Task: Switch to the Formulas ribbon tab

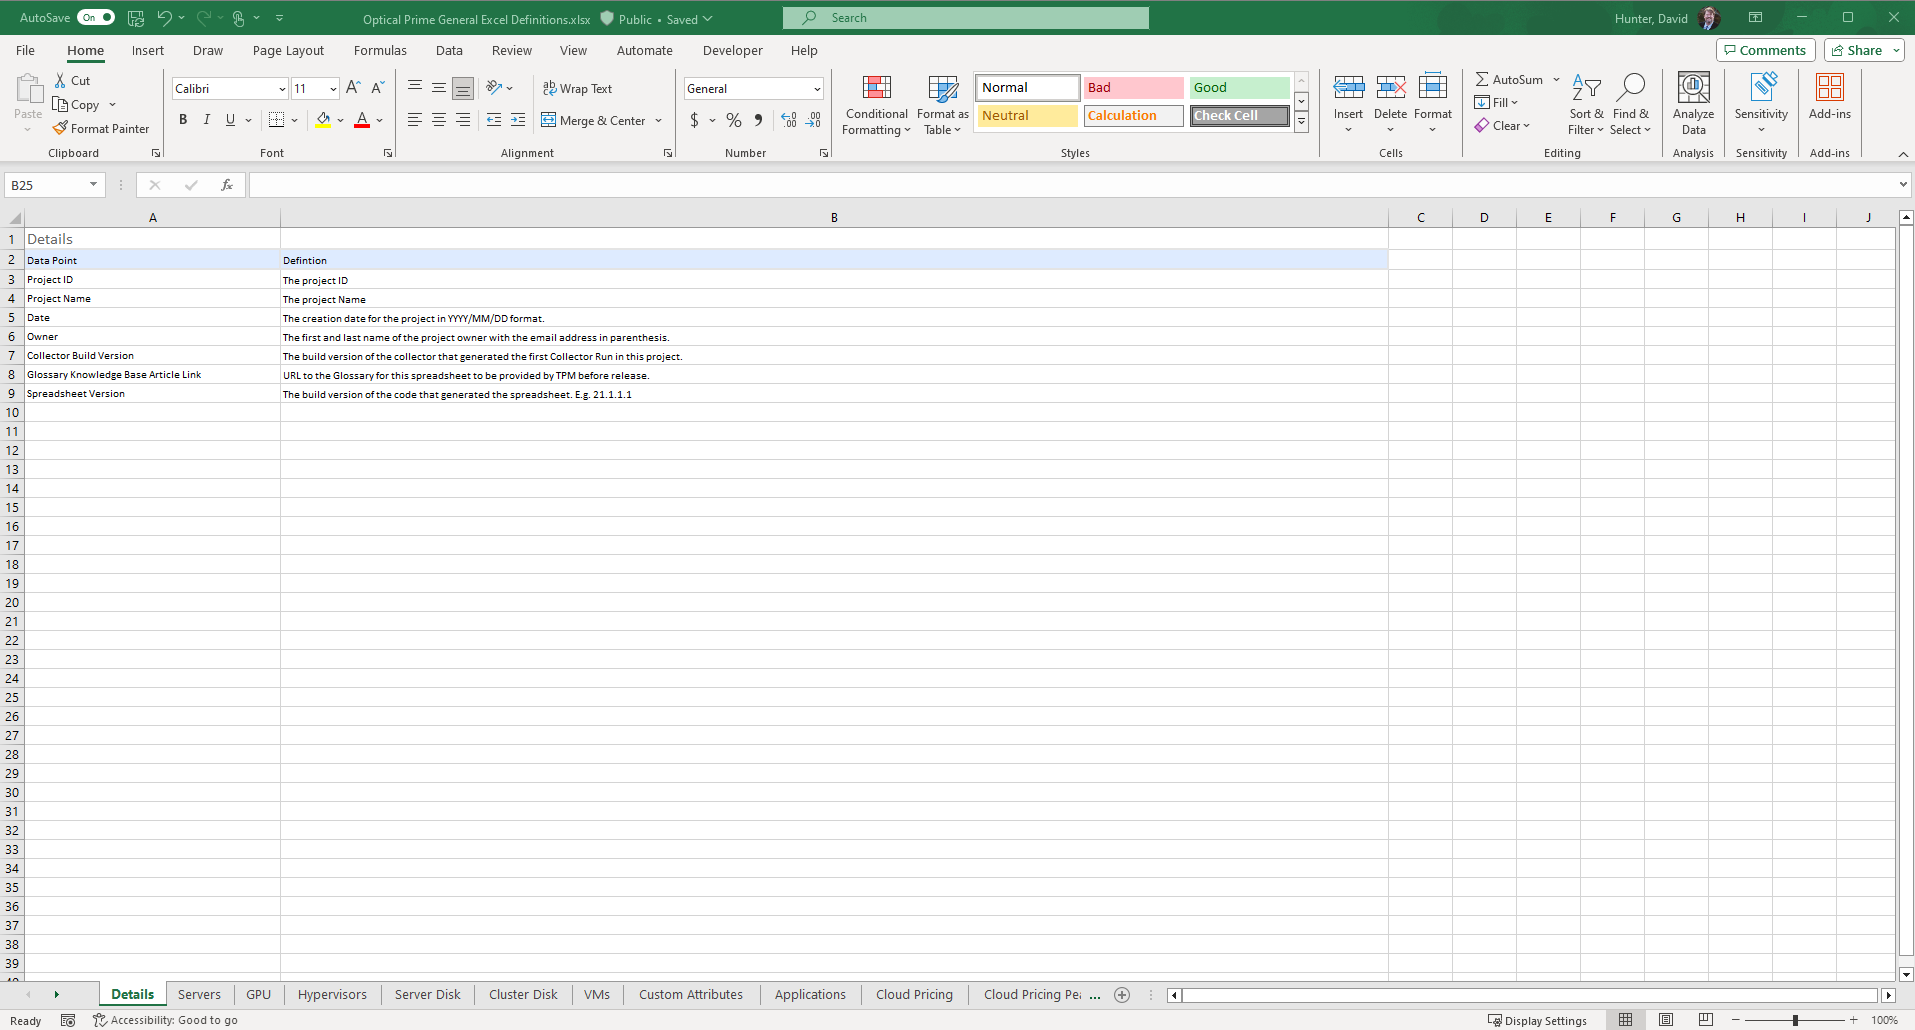Action: pos(380,50)
